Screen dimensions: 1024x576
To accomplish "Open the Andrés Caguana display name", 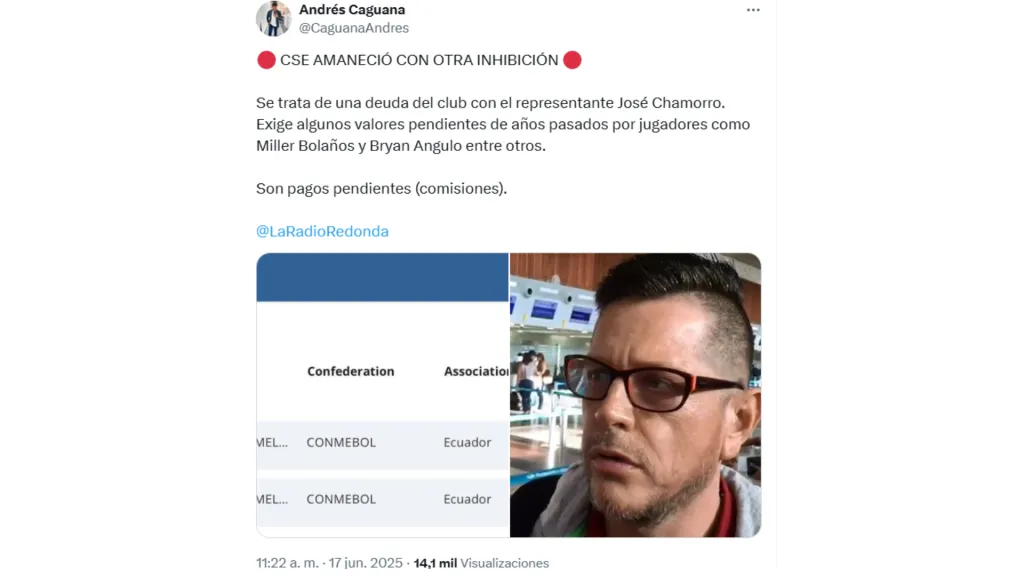I will [x=352, y=10].
